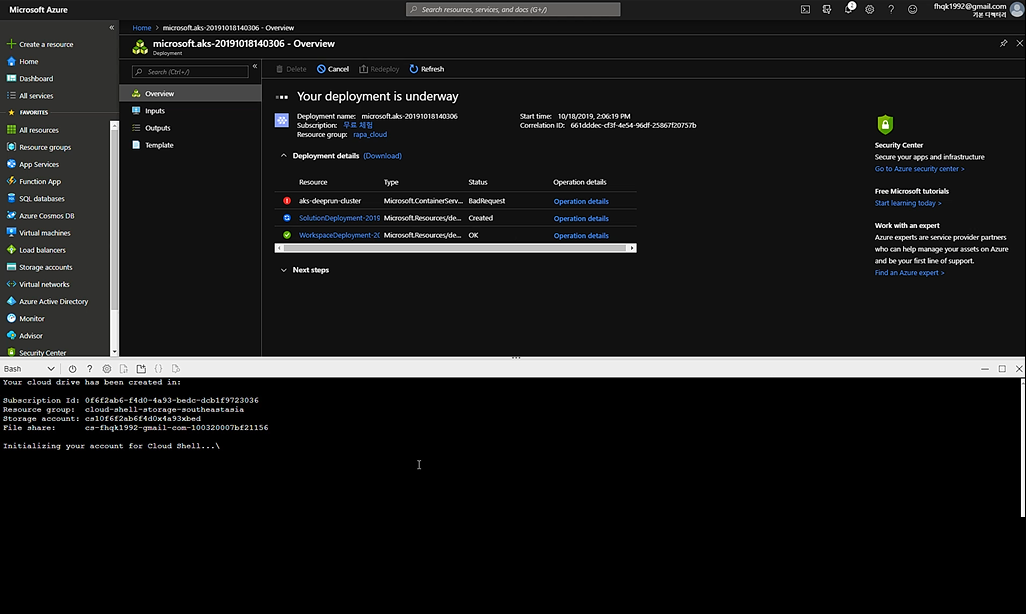Screen dimensions: 1026x614
Task: Open Directory and subscription filter icon
Action: [x=827, y=9]
